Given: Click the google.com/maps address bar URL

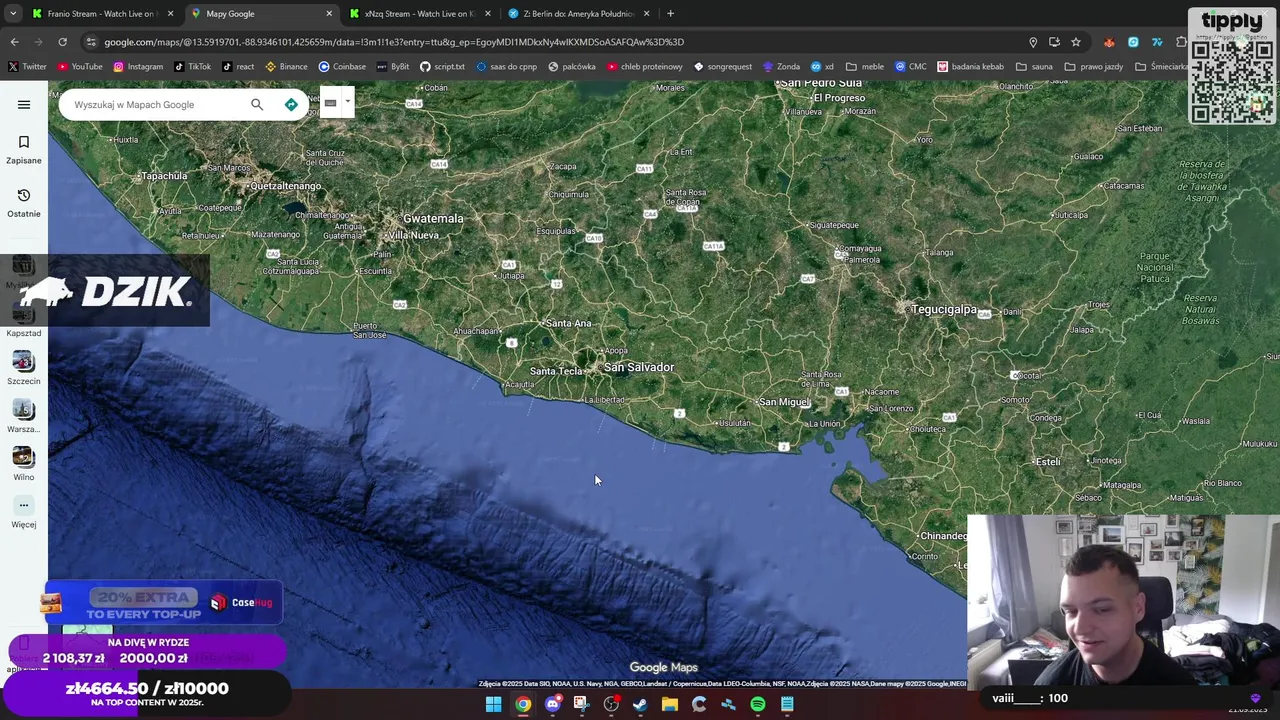Looking at the screenshot, I should coord(394,42).
